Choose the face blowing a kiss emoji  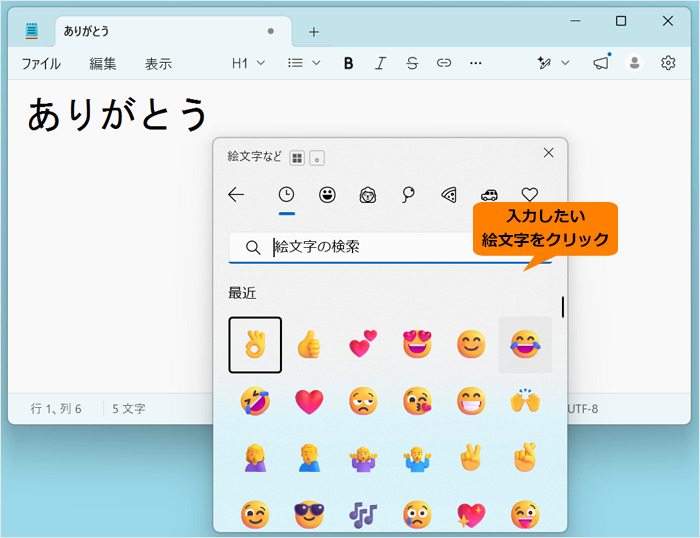pyautogui.click(x=417, y=401)
